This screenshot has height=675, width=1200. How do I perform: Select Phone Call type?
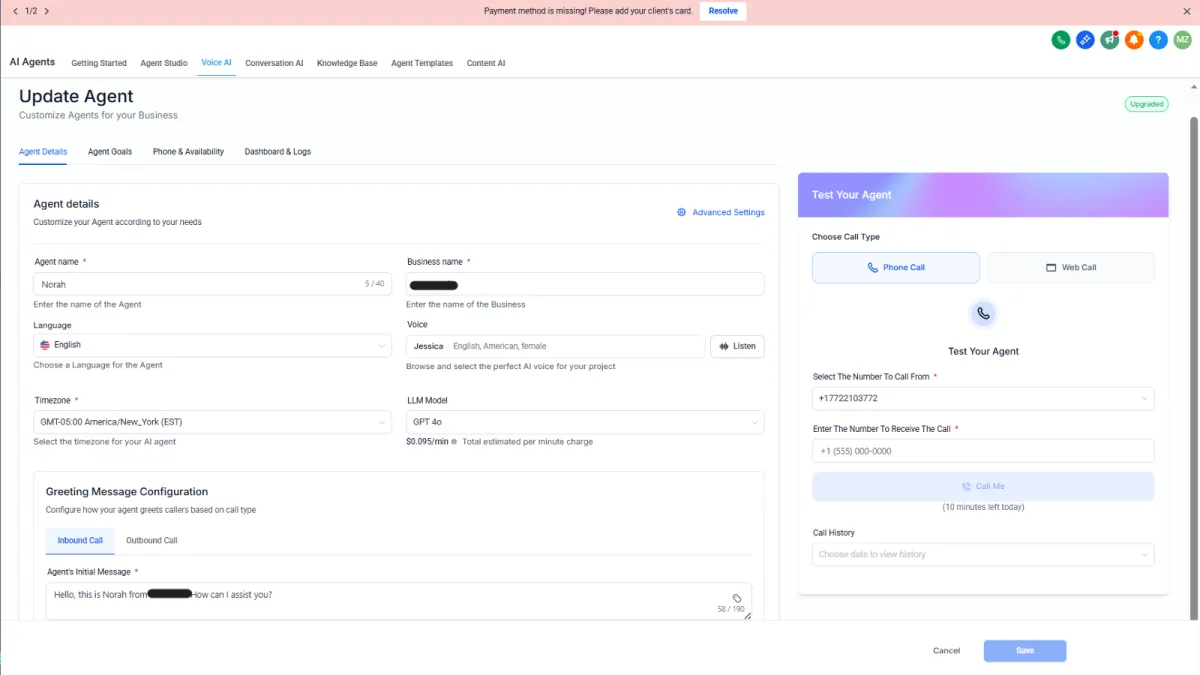(896, 268)
